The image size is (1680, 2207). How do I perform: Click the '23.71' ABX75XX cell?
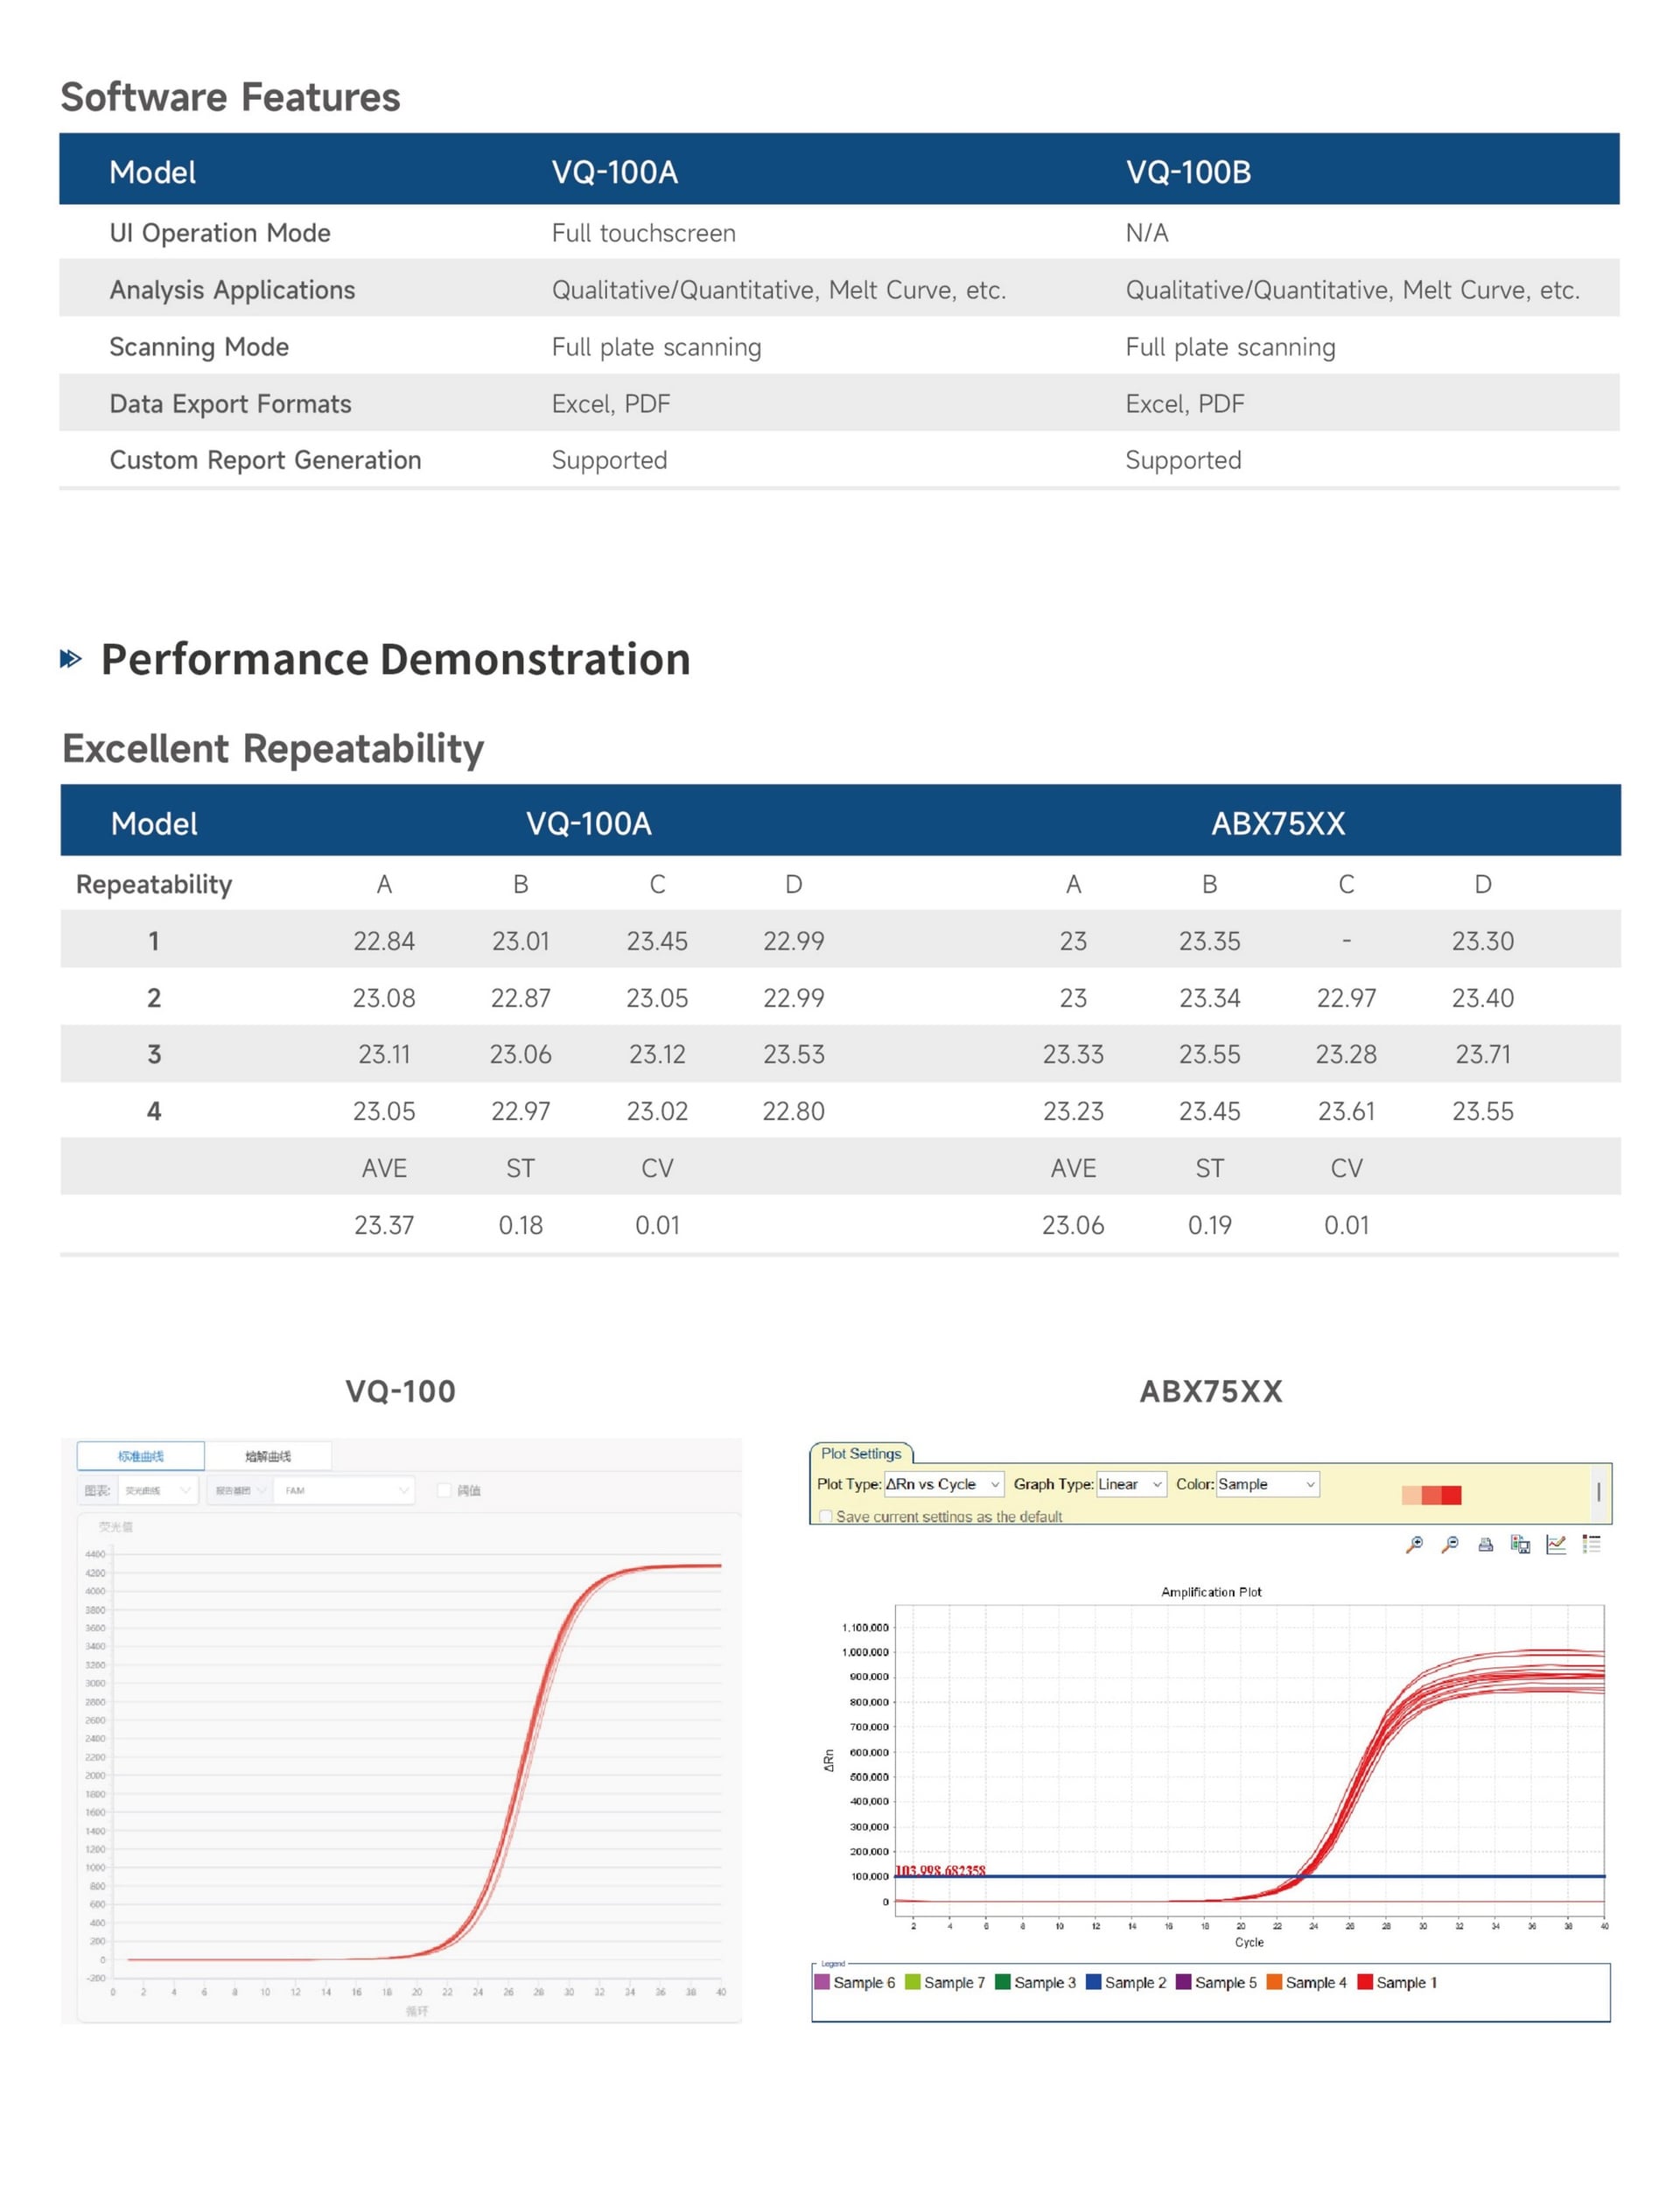point(1483,1054)
